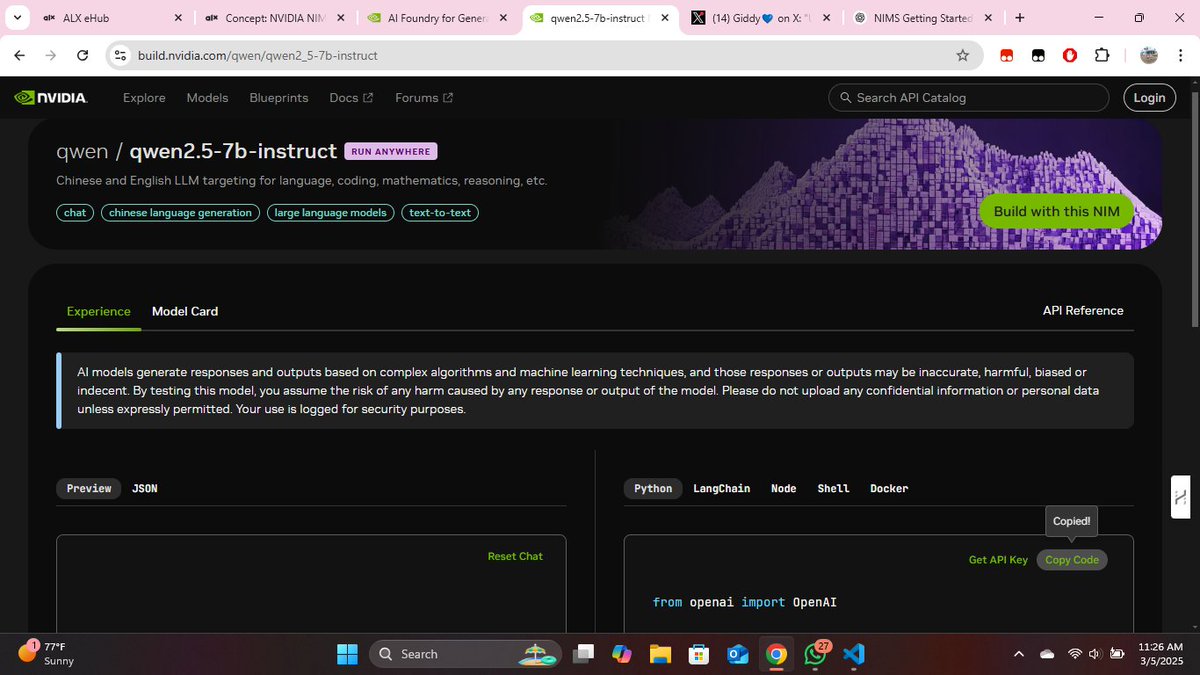Open the API Reference link

[1083, 310]
